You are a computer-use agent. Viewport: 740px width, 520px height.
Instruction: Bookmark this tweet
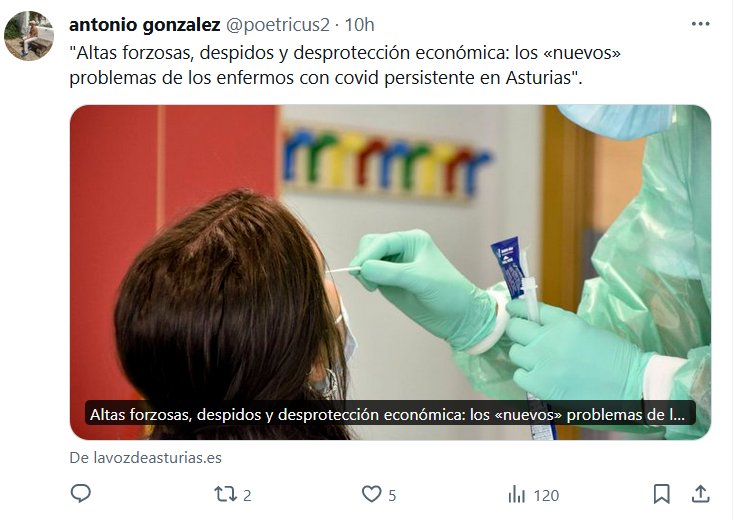click(661, 494)
